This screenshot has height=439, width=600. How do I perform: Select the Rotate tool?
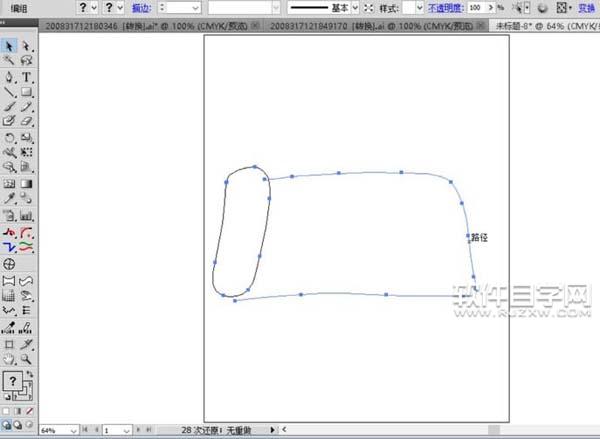pos(9,138)
